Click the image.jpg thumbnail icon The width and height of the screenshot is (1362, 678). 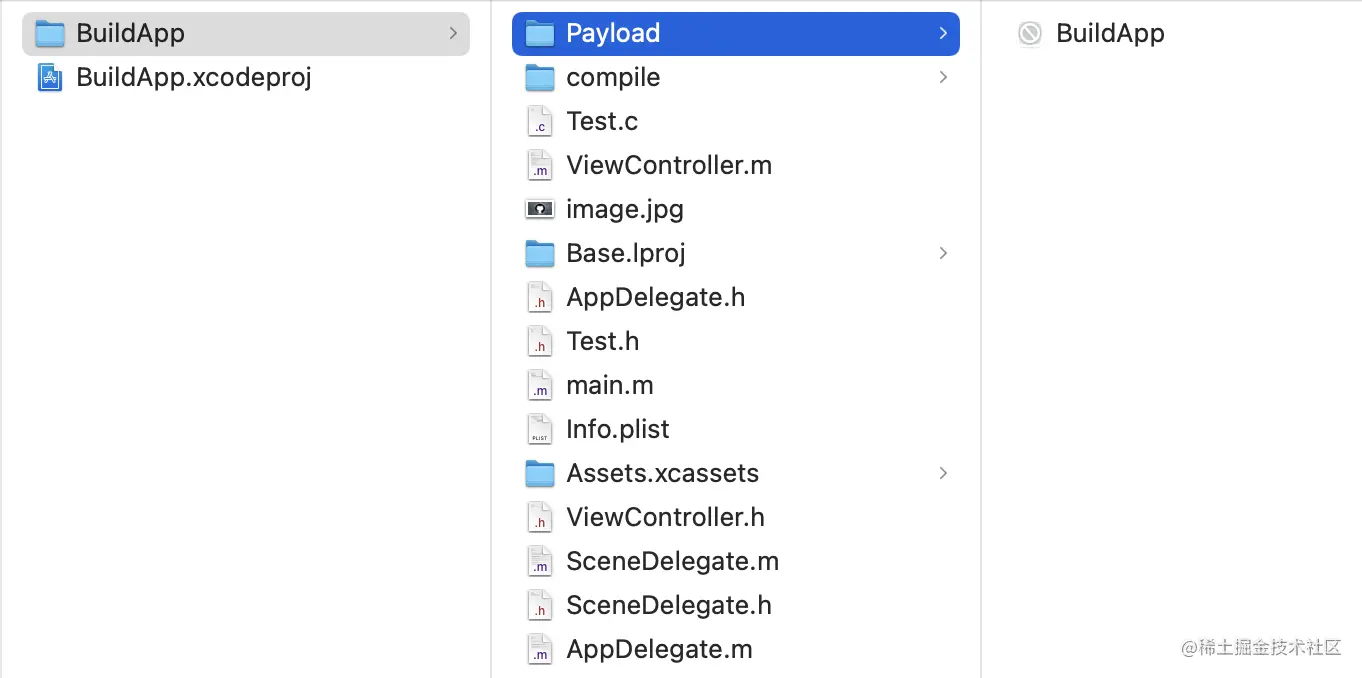click(540, 209)
